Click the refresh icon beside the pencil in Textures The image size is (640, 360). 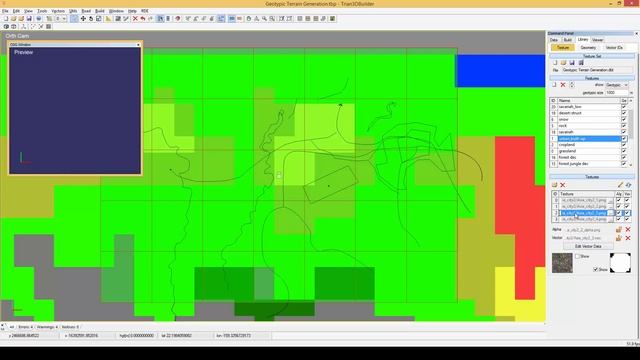(x=629, y=185)
